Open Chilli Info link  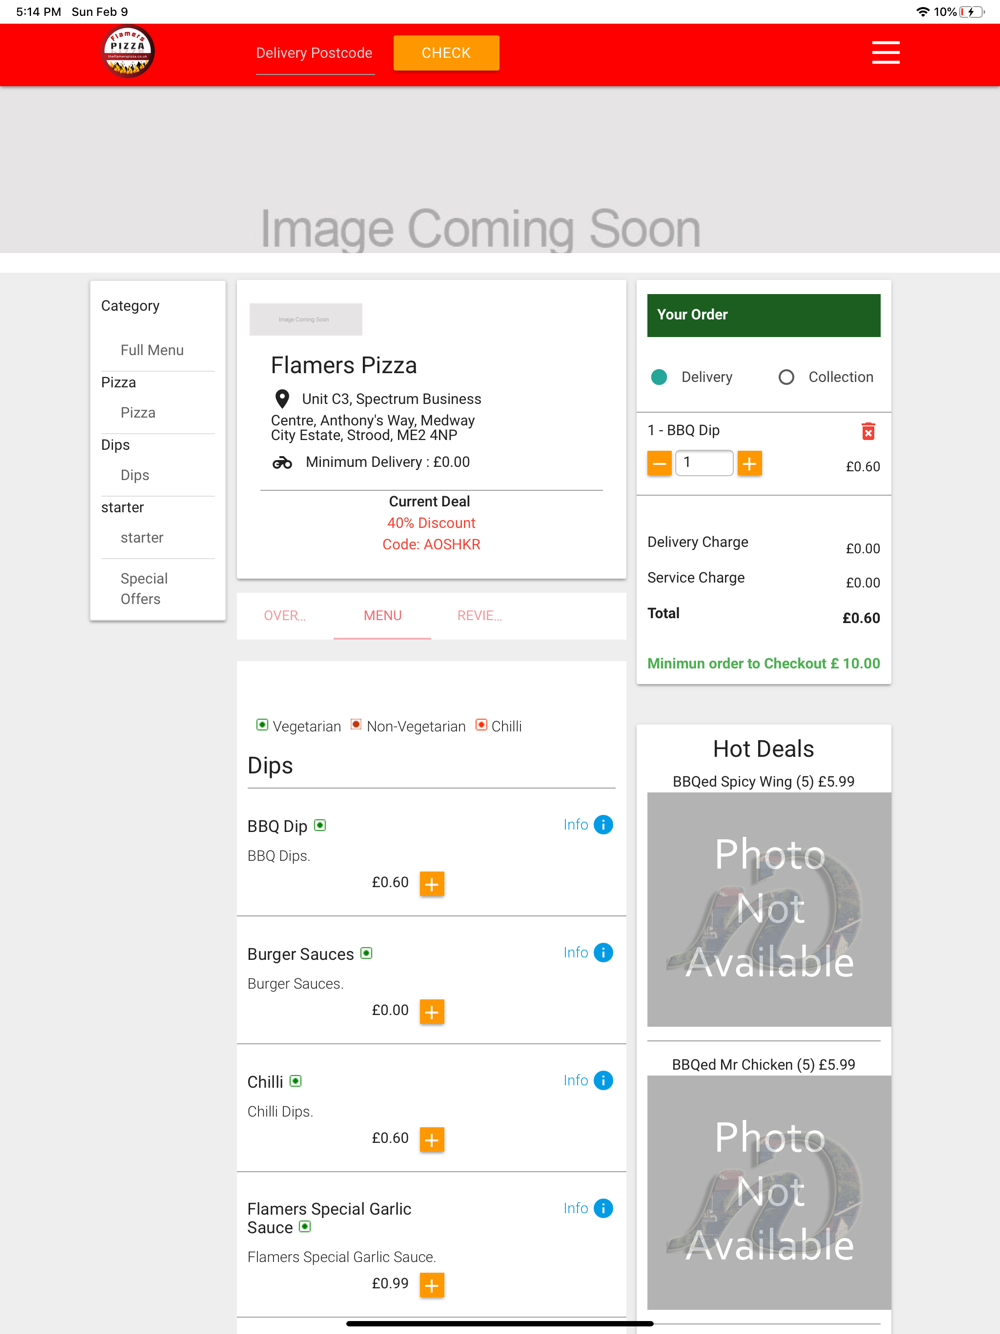[576, 1081]
